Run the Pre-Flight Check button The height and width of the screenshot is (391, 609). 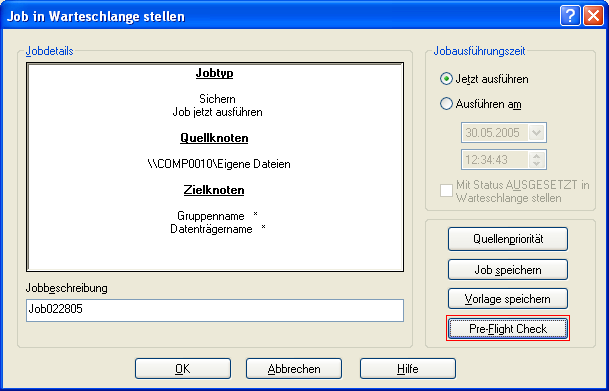click(508, 328)
